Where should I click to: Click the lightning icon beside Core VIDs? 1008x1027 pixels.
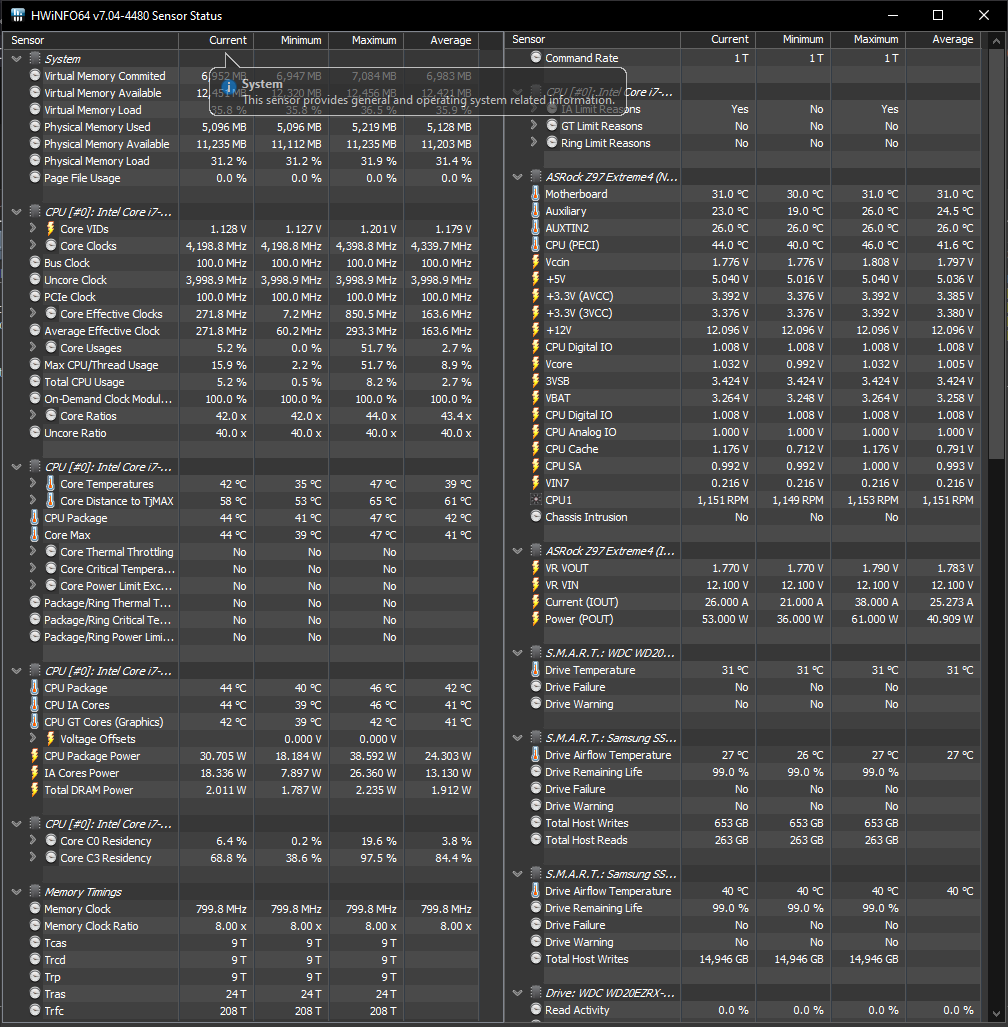click(x=50, y=229)
